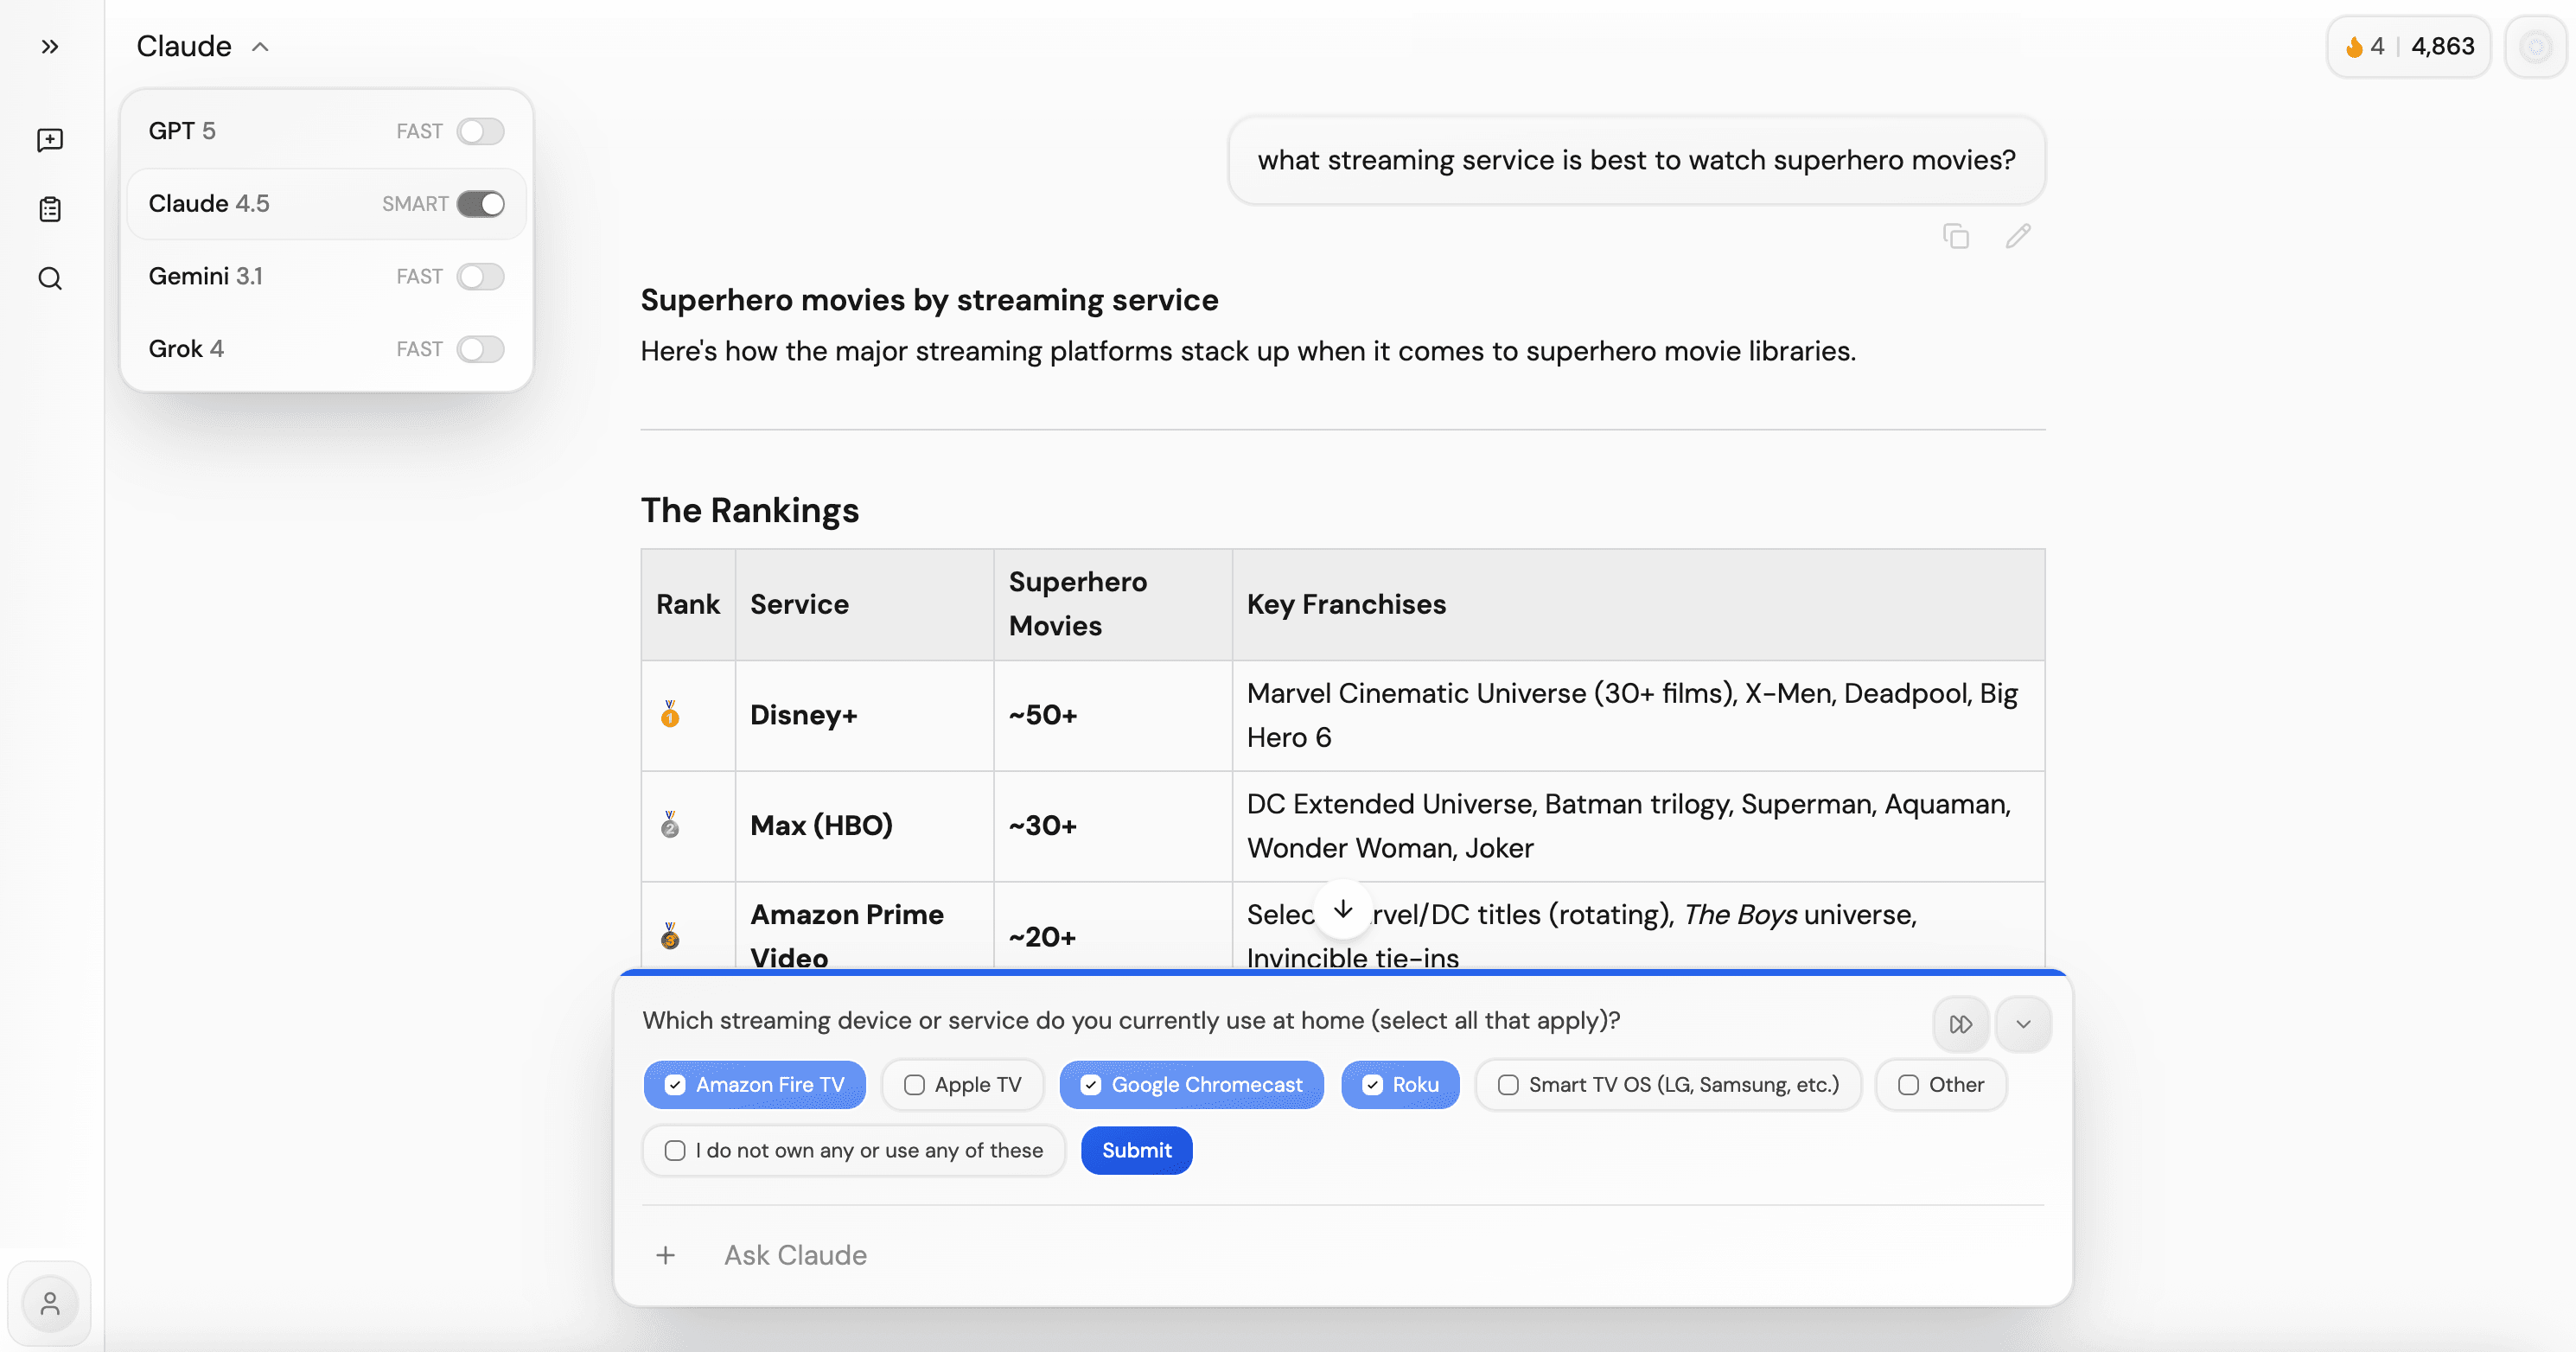Toggle GPT 5 FAST switch

(481, 131)
